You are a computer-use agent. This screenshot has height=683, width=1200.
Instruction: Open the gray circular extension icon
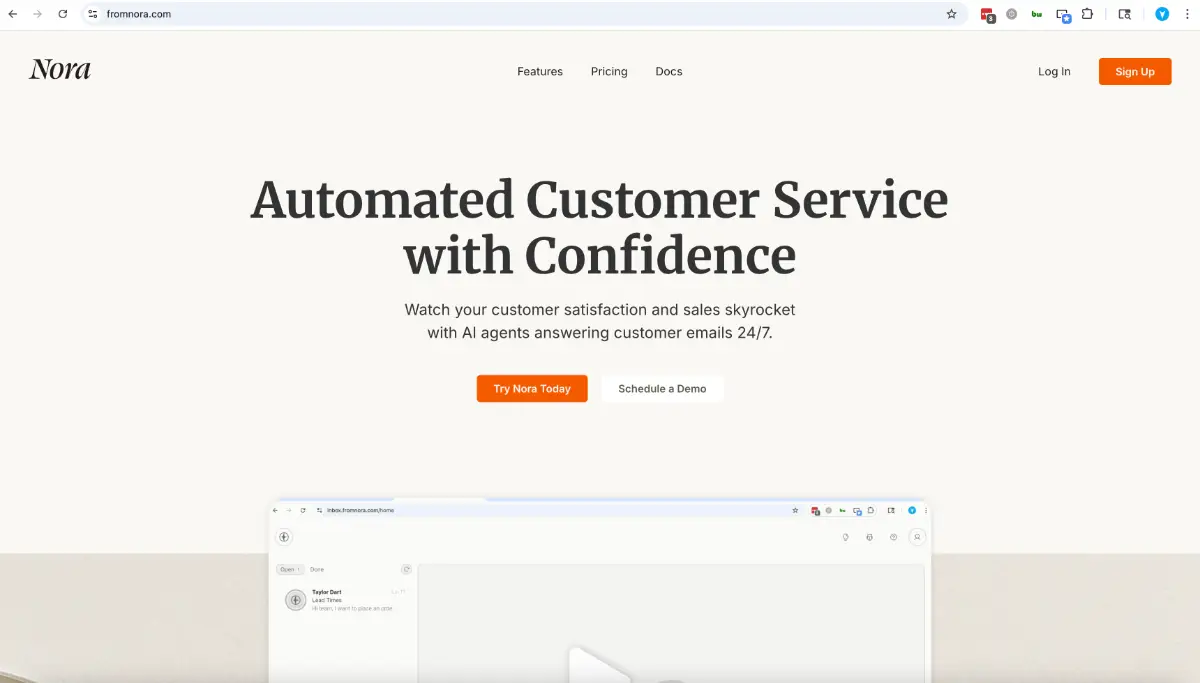pyautogui.click(x=1012, y=14)
